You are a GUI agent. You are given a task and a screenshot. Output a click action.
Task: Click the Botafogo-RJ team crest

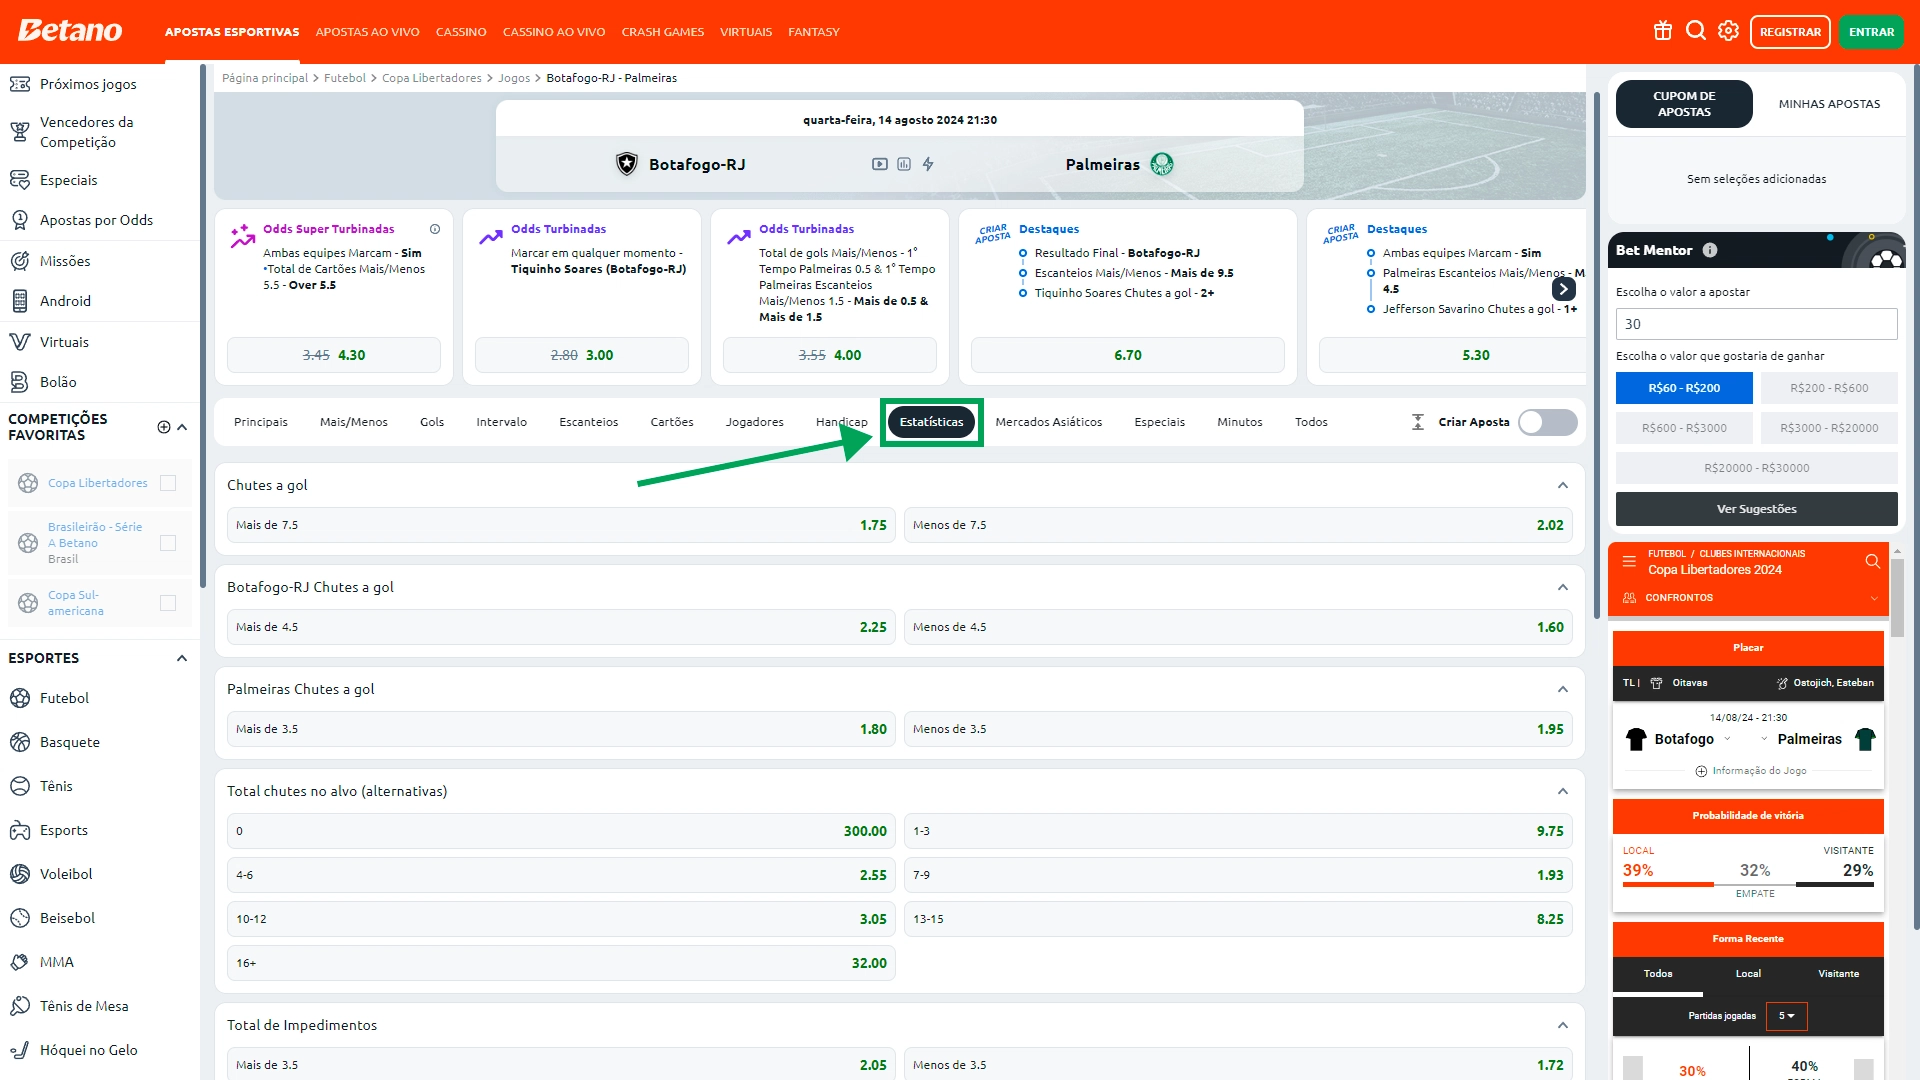coord(627,164)
